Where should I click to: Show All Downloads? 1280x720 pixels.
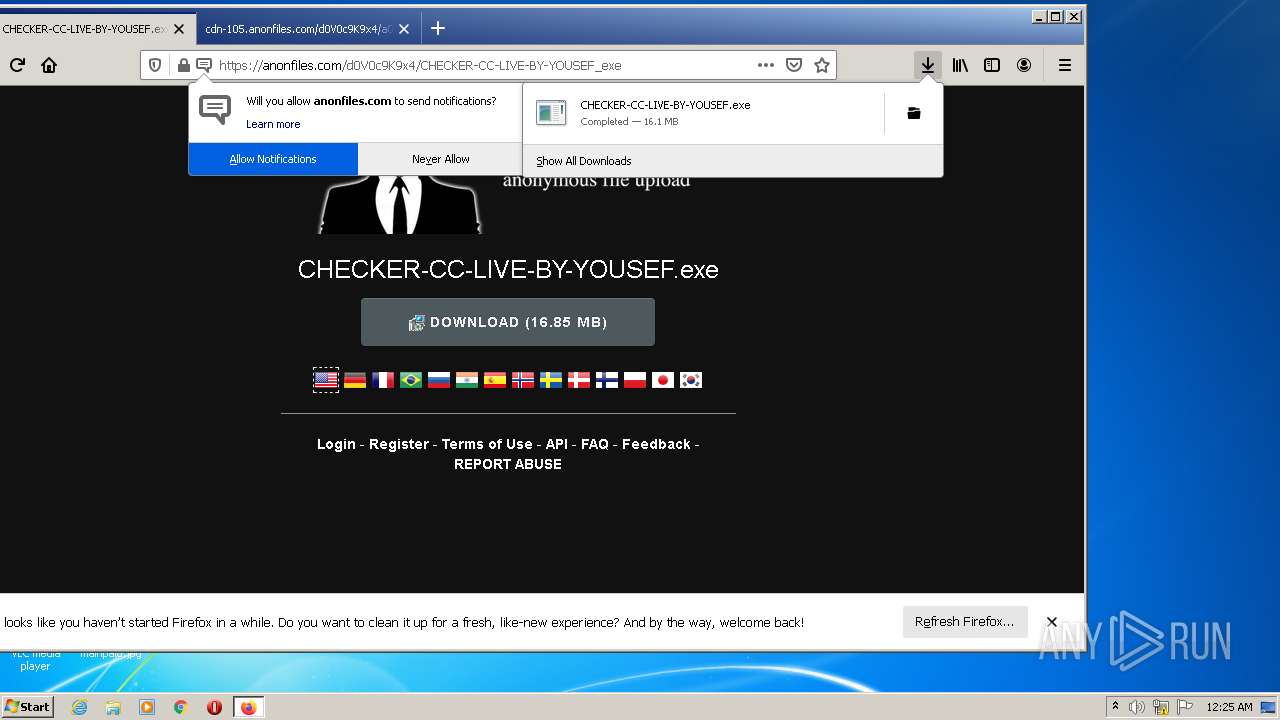point(733,161)
